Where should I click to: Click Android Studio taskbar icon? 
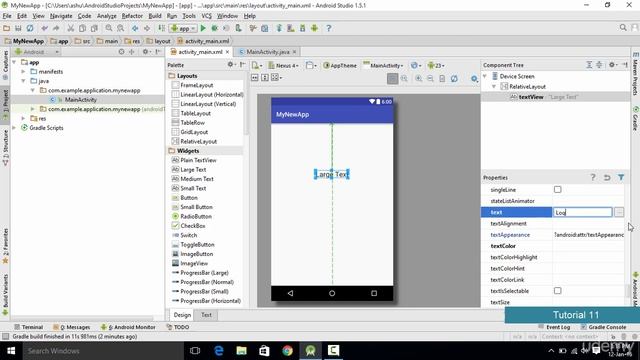pos(311,351)
